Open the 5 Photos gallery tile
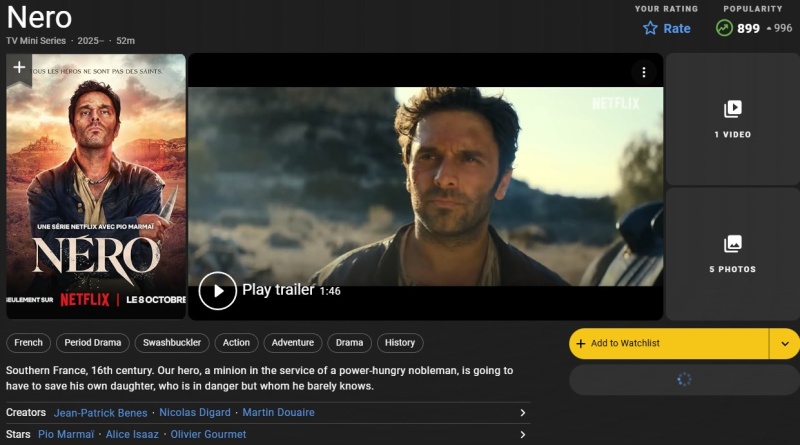The height and width of the screenshot is (445, 800). pos(732,252)
